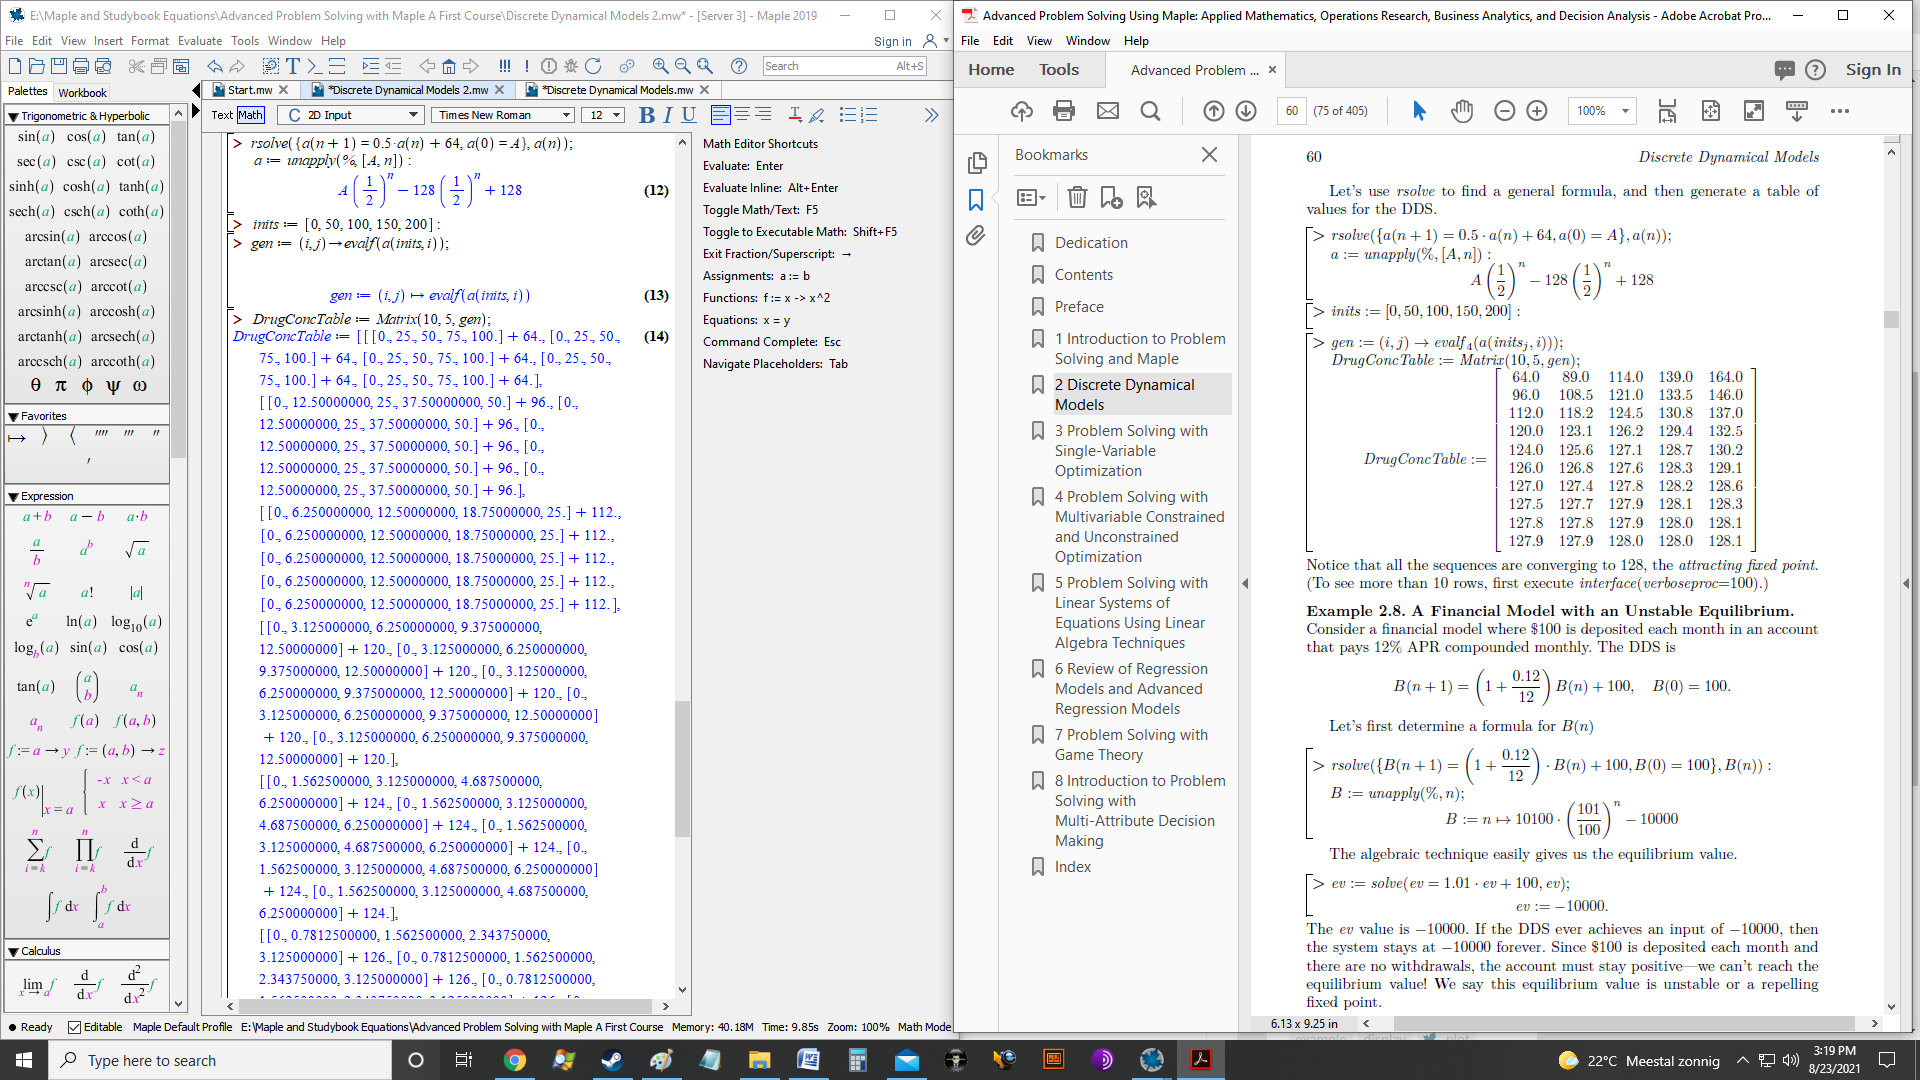Switch to the Workbook tab
Screen dimensions: 1920x1080
click(82, 93)
